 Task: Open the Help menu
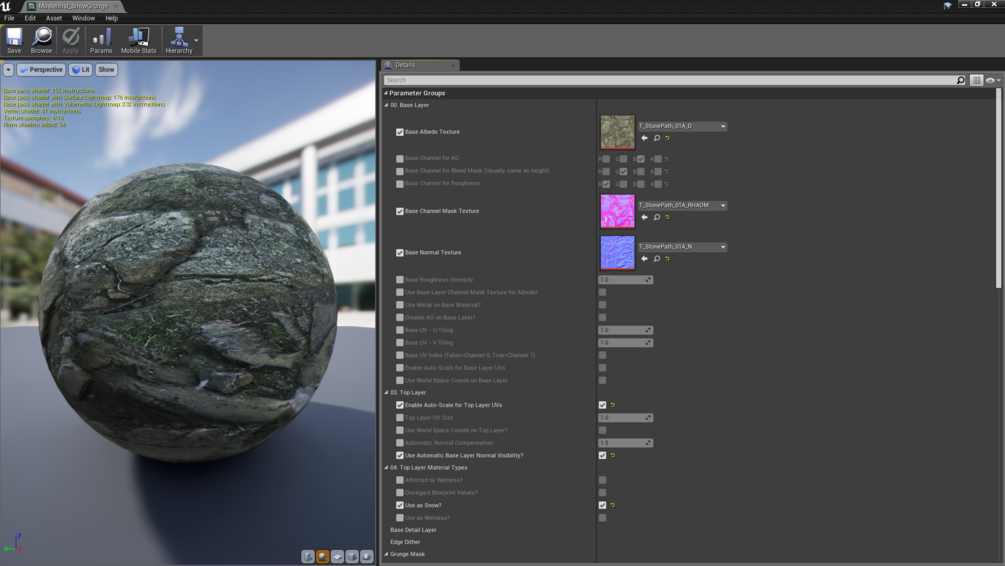point(112,18)
